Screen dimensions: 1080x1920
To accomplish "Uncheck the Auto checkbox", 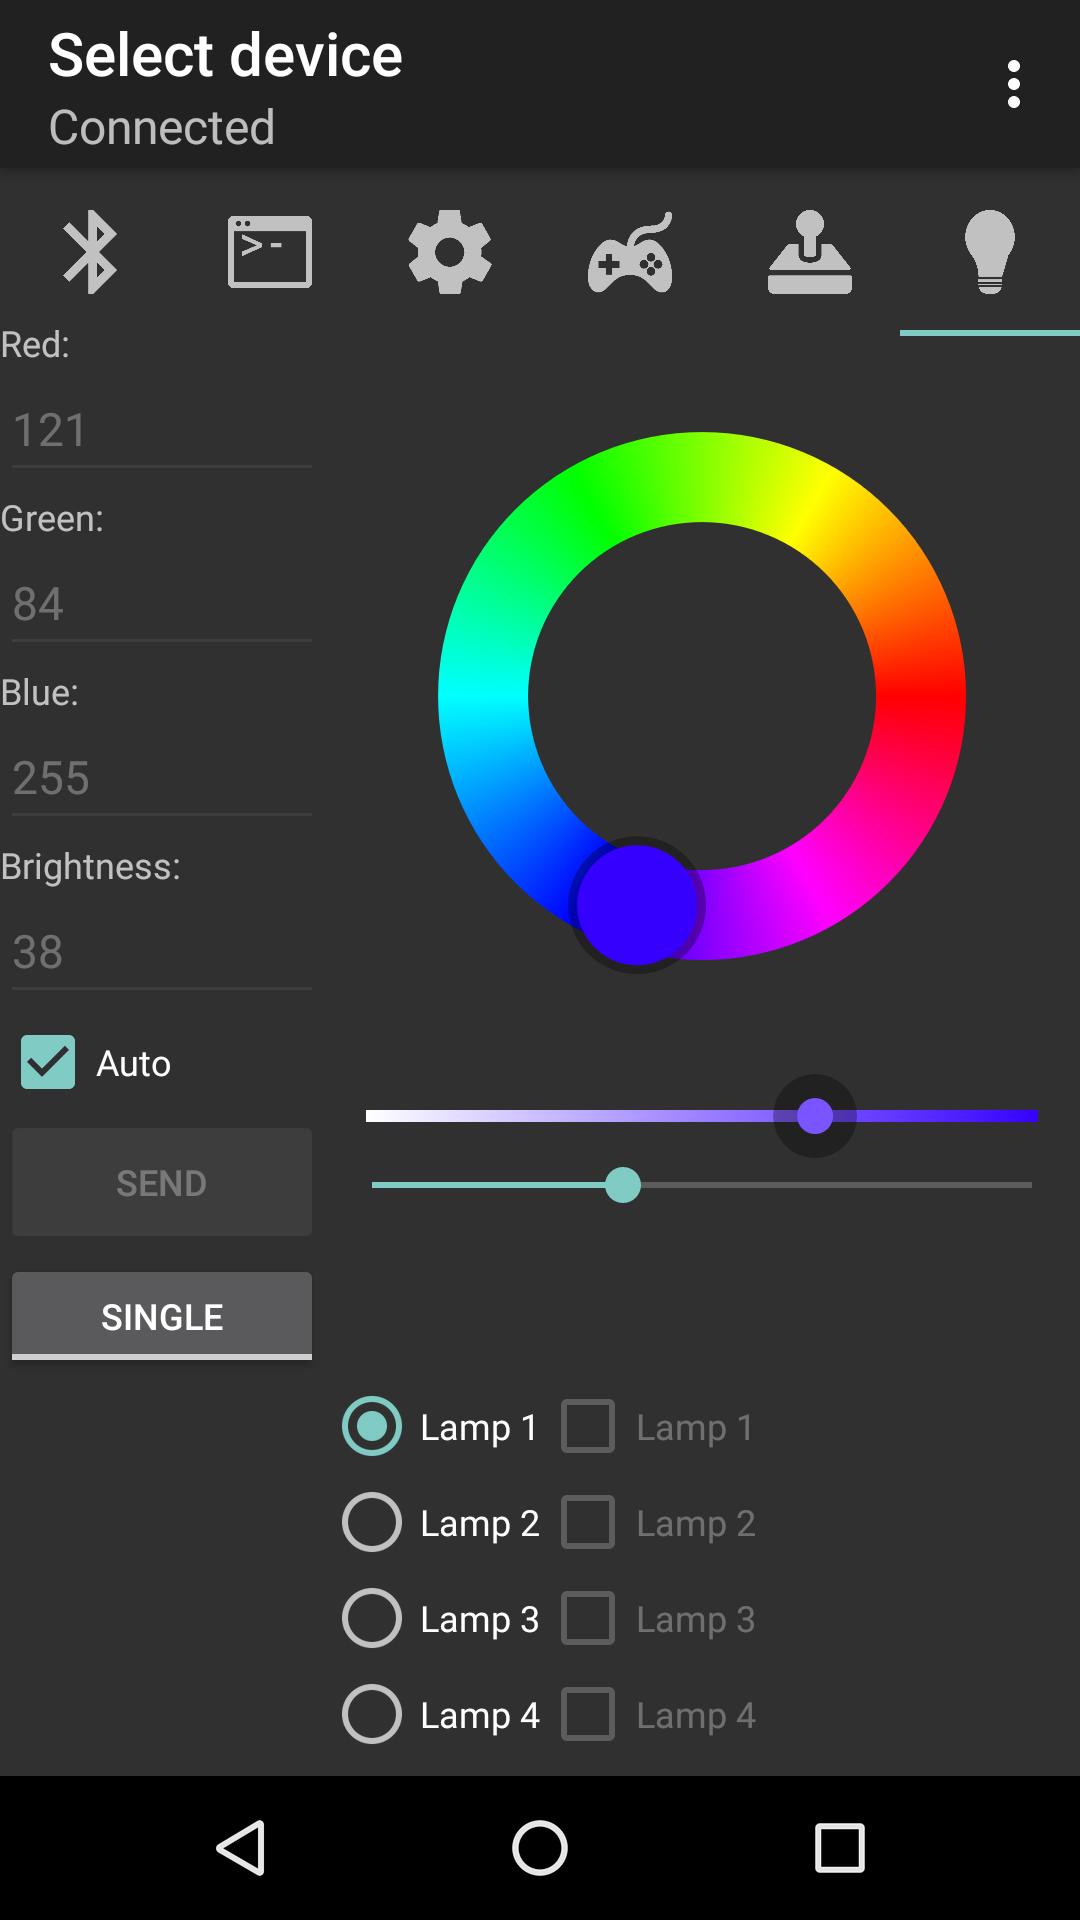I will pyautogui.click(x=48, y=1062).
